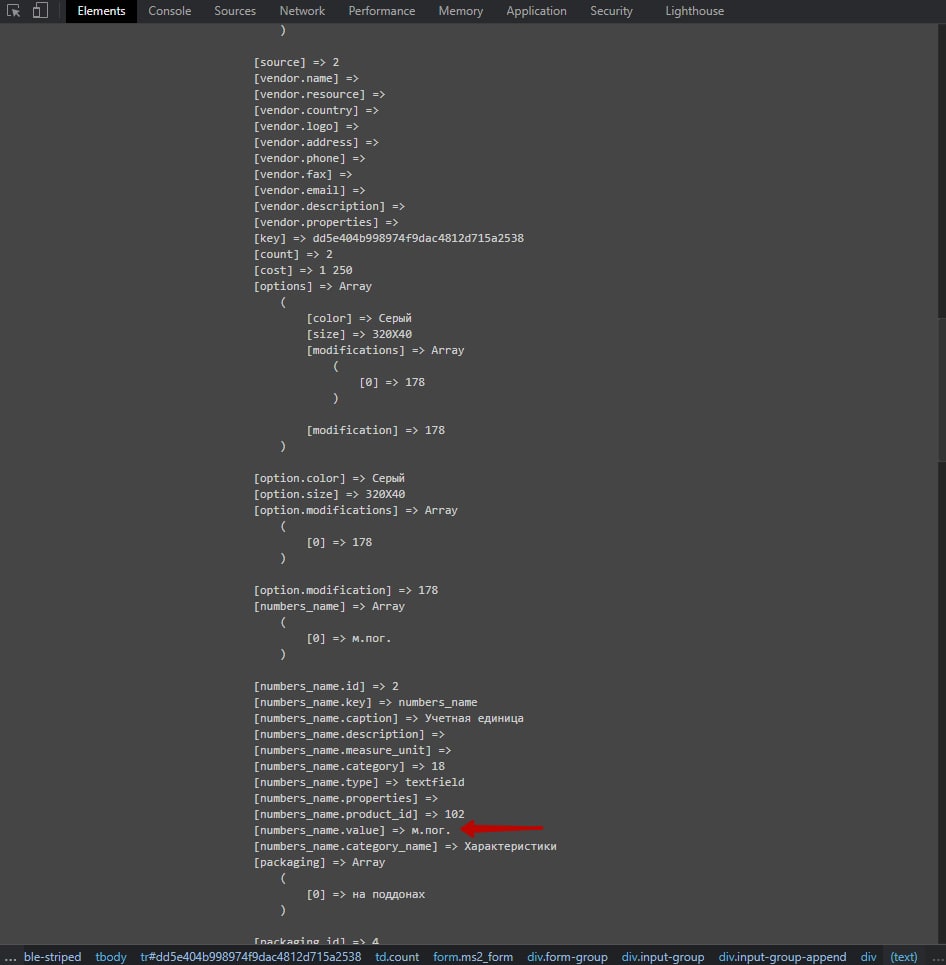The width and height of the screenshot is (946, 965).
Task: Click the [modification] => 178 line
Action: tap(375, 430)
